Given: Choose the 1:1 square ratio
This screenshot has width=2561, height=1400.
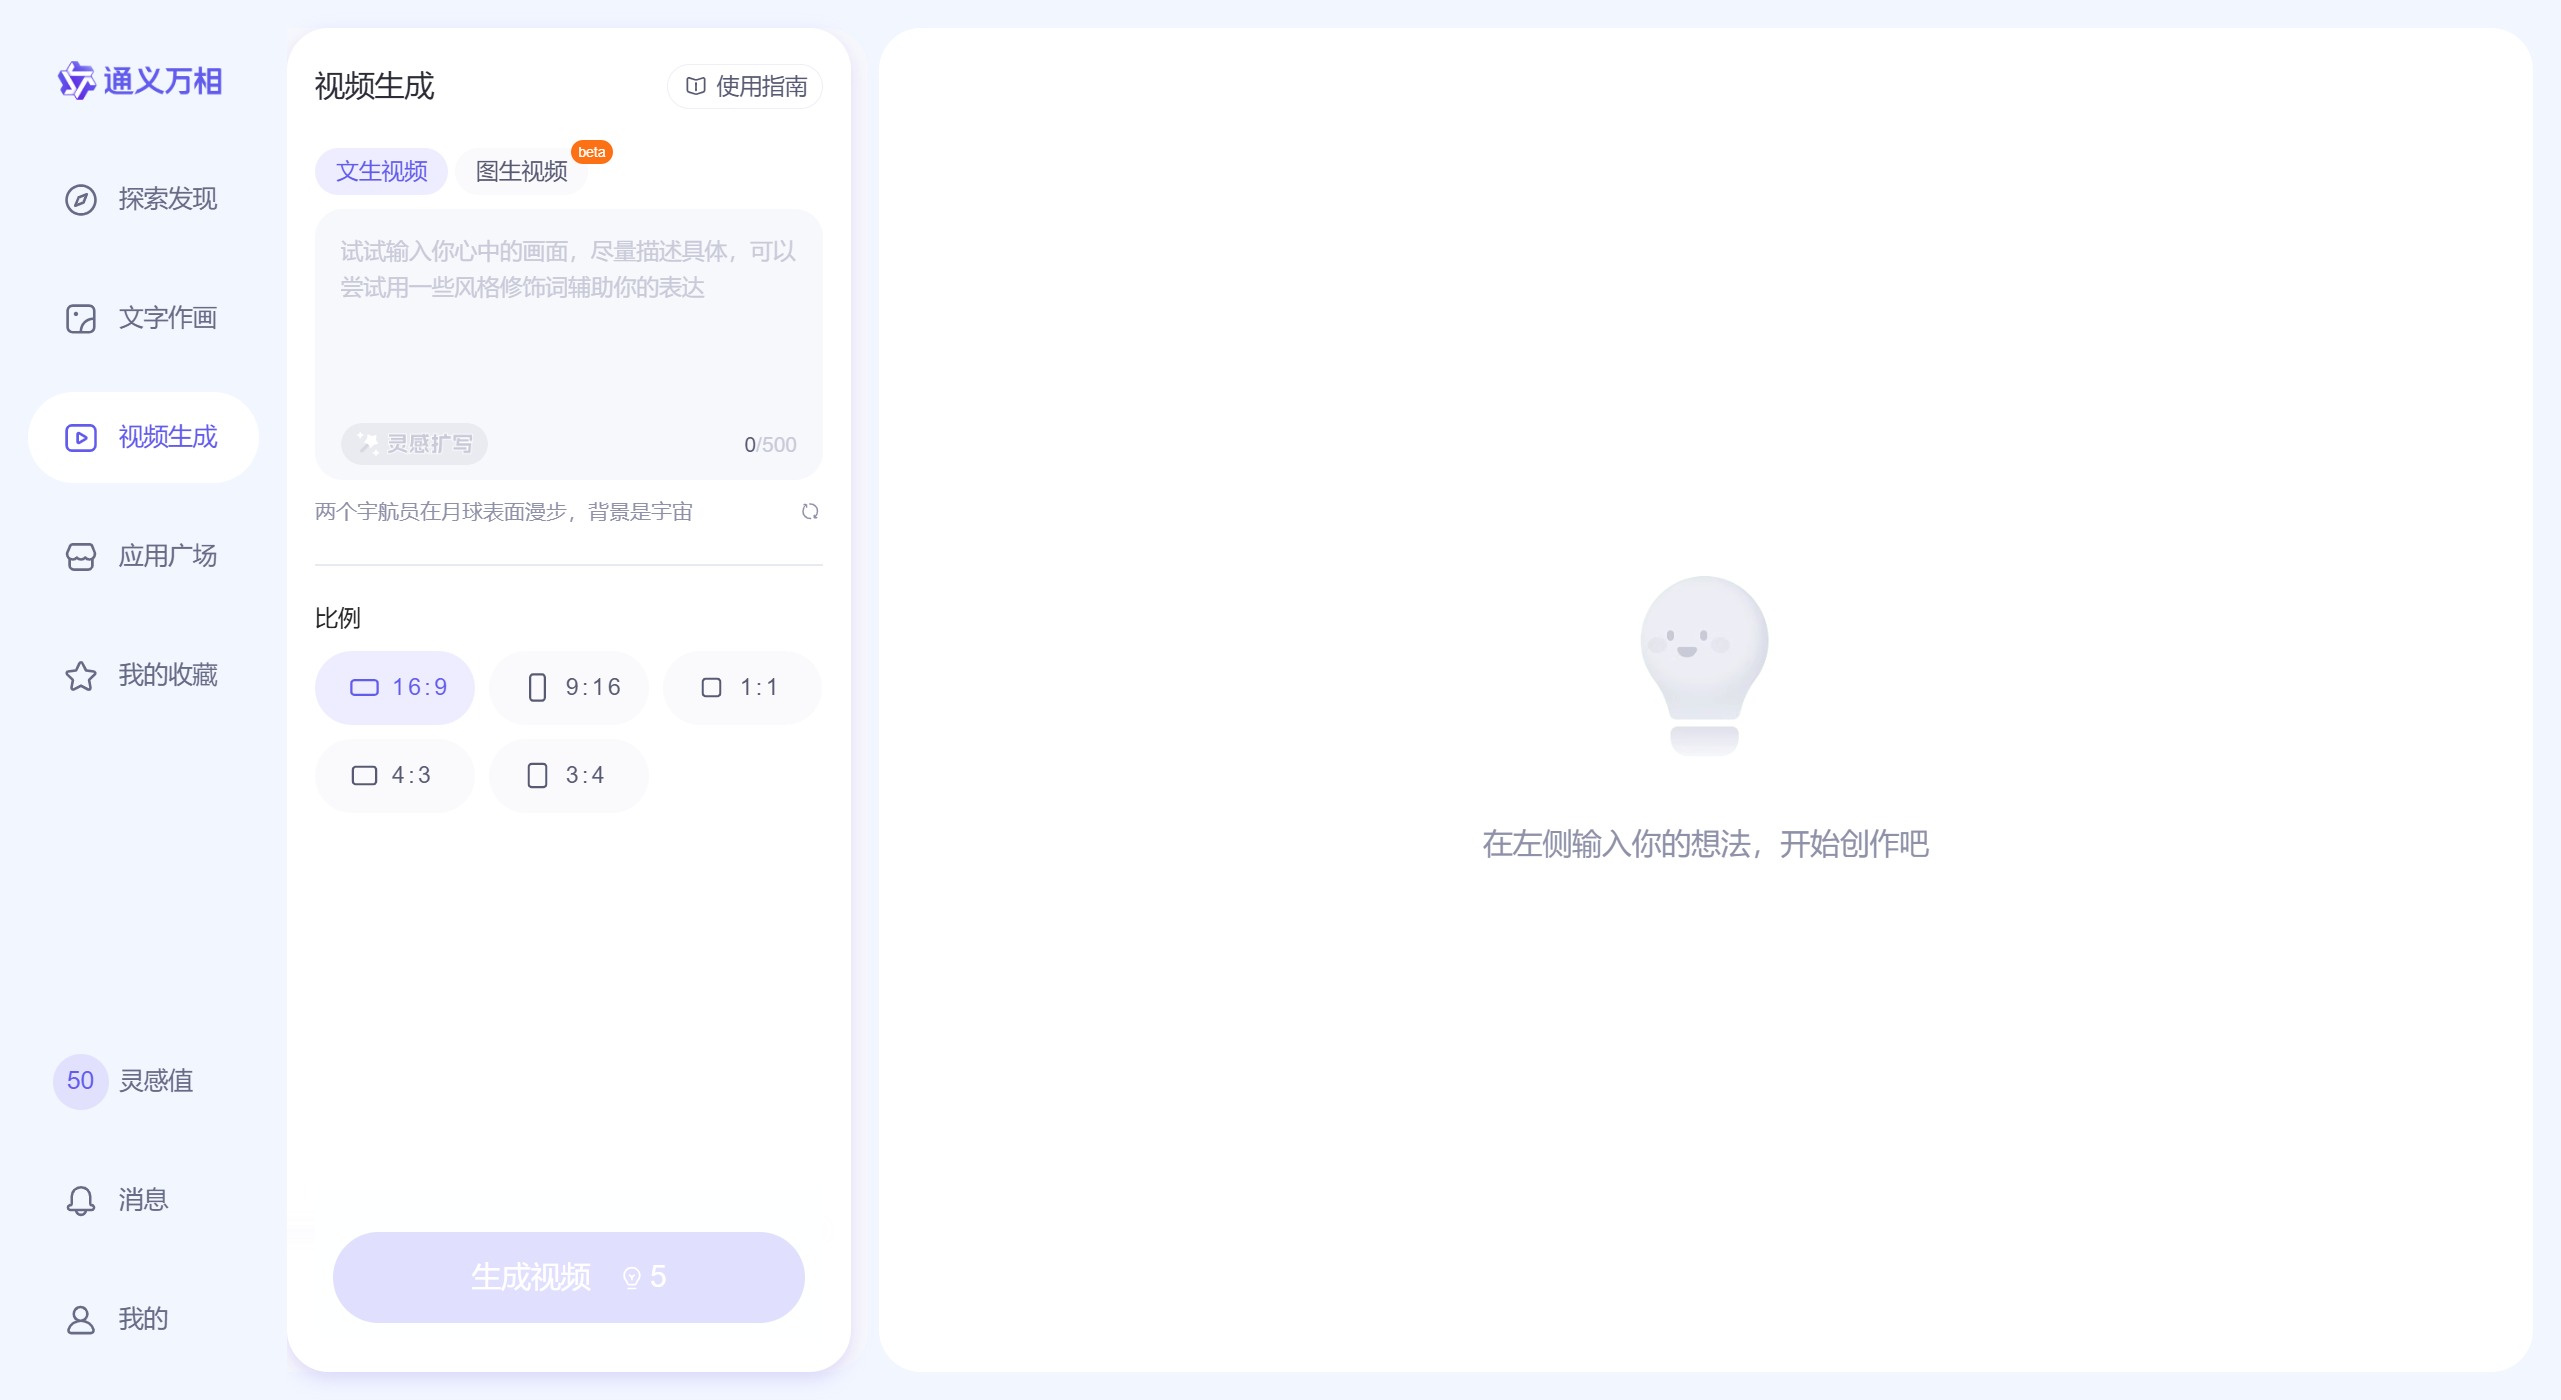Looking at the screenshot, I should click(x=742, y=687).
